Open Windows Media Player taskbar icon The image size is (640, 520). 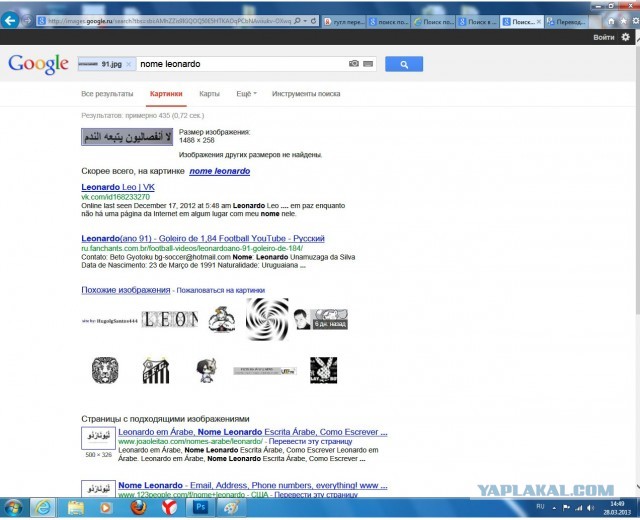[x=106, y=508]
